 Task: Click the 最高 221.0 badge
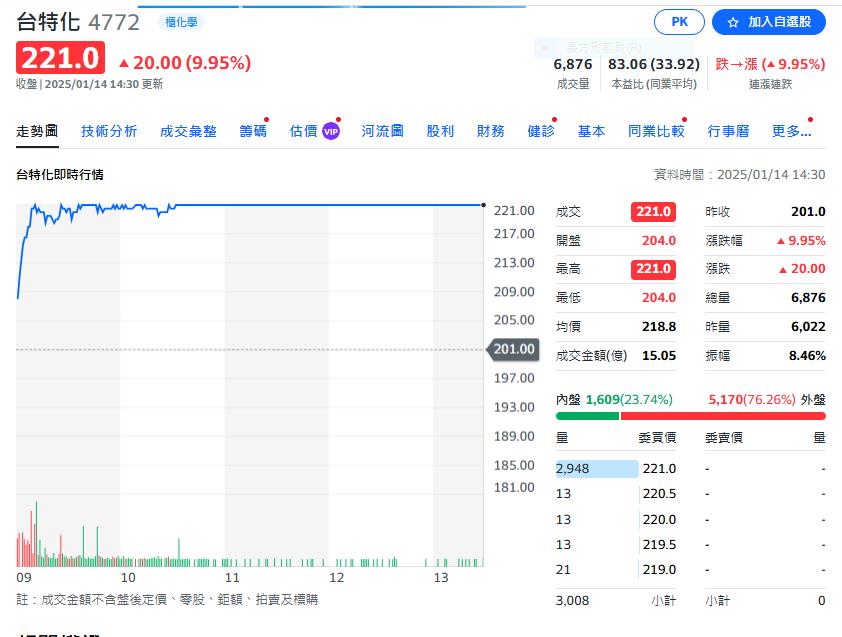(653, 269)
